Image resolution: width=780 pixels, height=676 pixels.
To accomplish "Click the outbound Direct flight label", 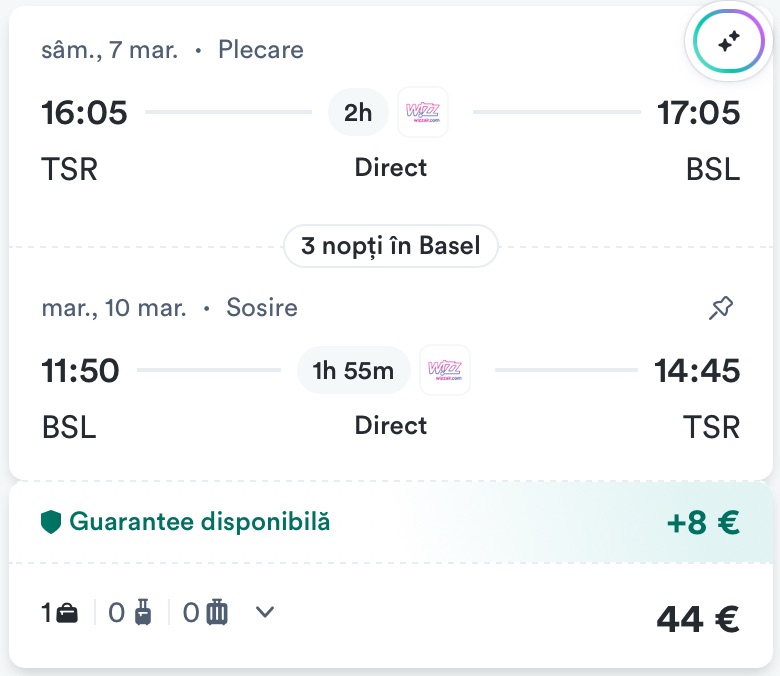I will pos(390,167).
